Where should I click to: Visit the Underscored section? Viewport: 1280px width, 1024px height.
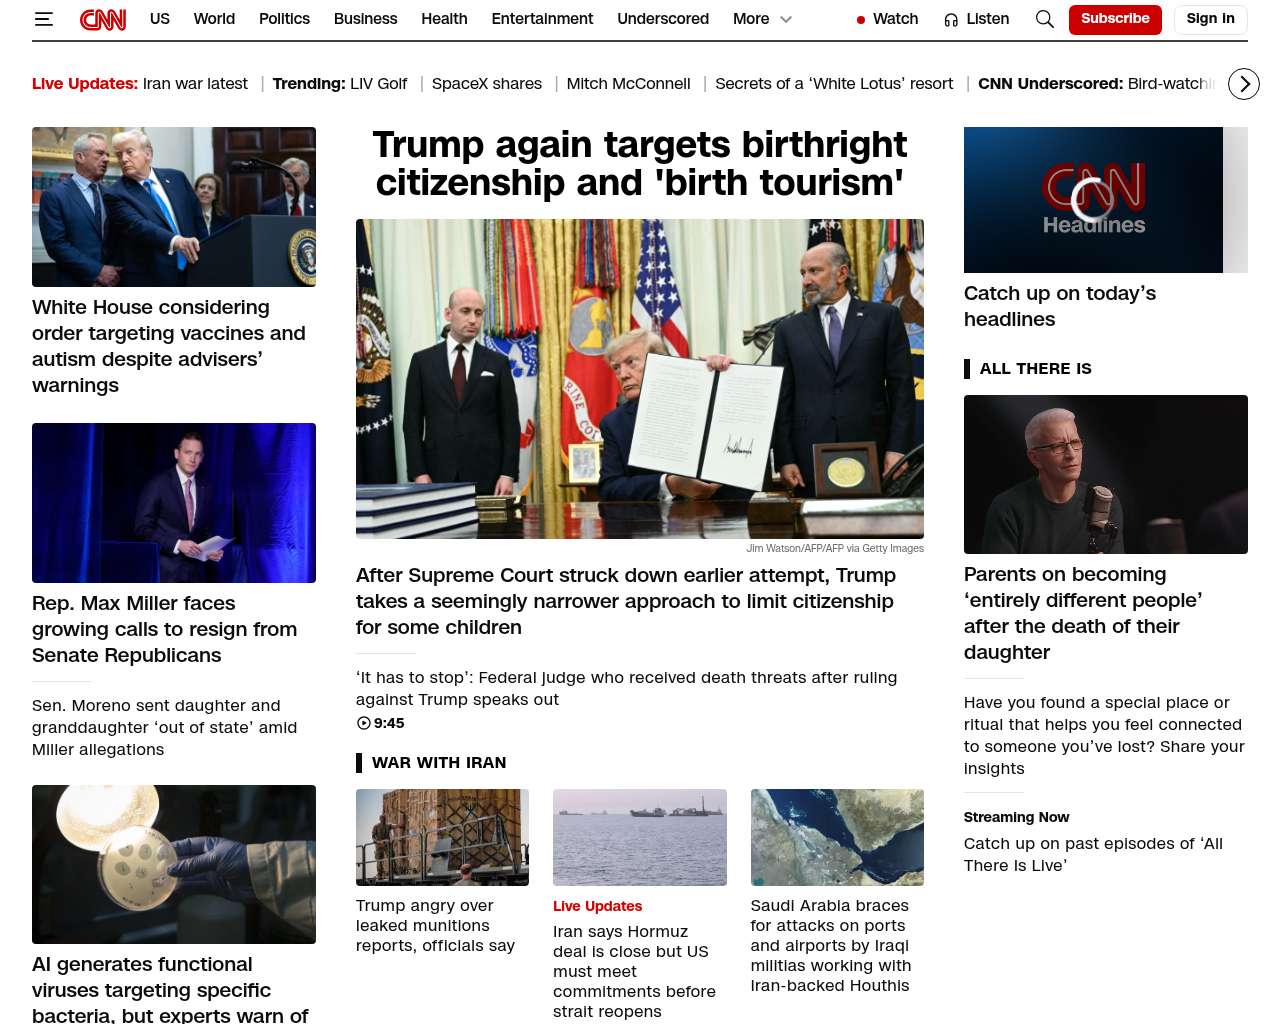(663, 19)
